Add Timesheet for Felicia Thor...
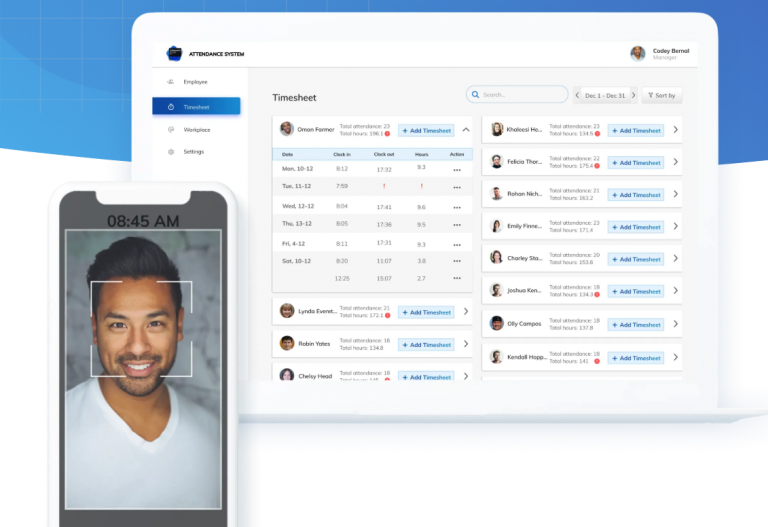768x527 pixels. tap(636, 163)
